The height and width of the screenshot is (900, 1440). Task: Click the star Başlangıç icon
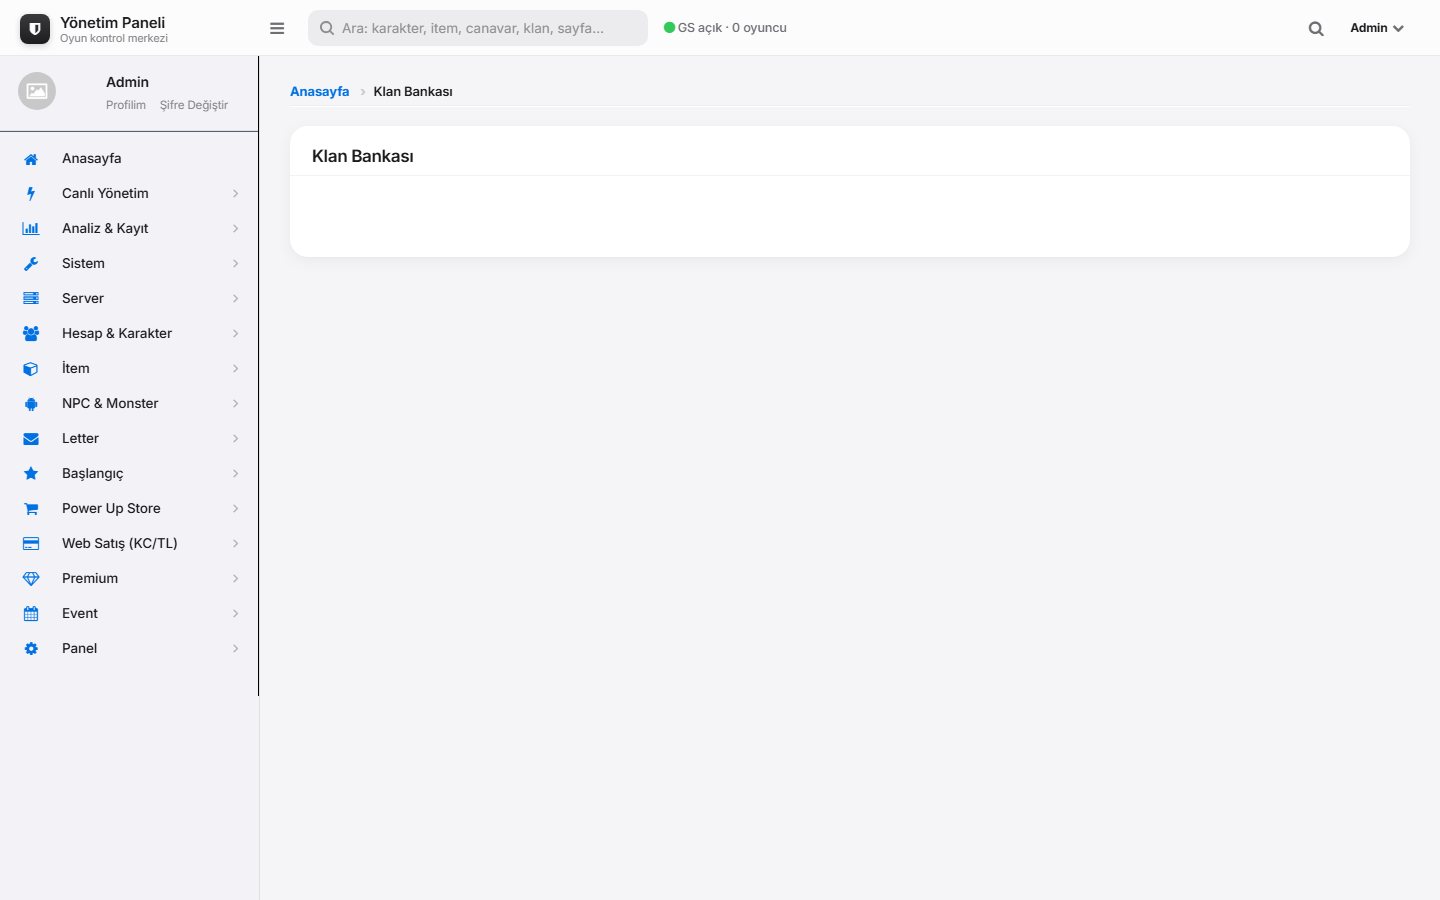[x=31, y=474]
